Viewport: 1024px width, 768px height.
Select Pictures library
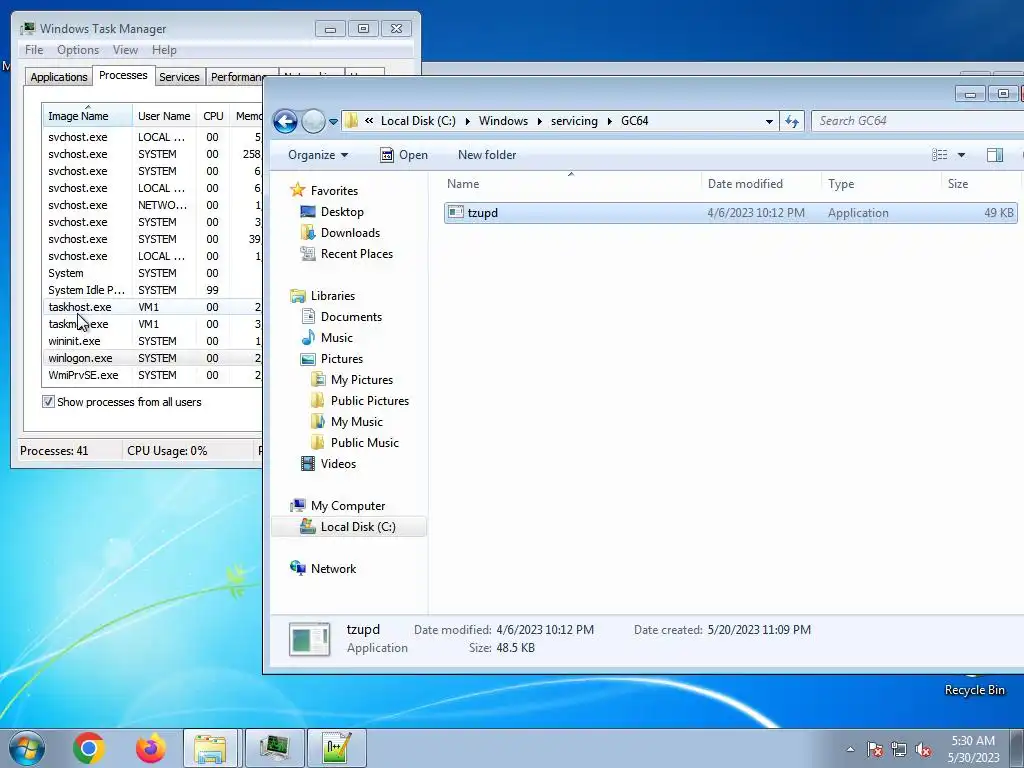pyautogui.click(x=342, y=359)
